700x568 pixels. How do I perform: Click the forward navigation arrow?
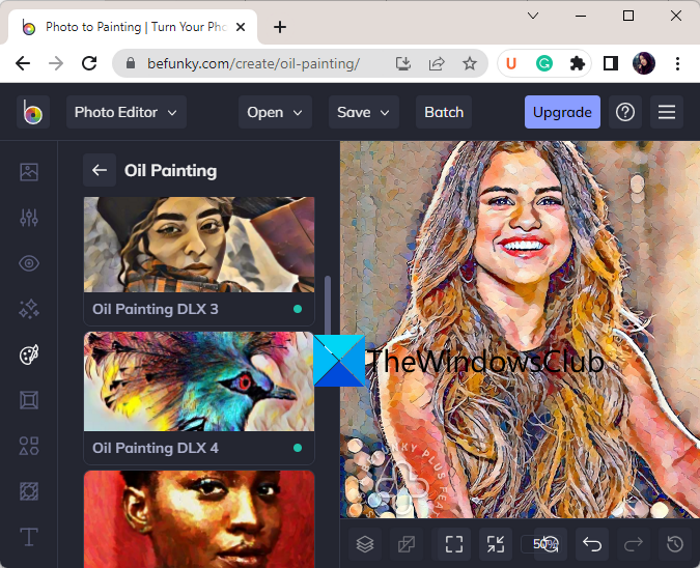[56, 63]
